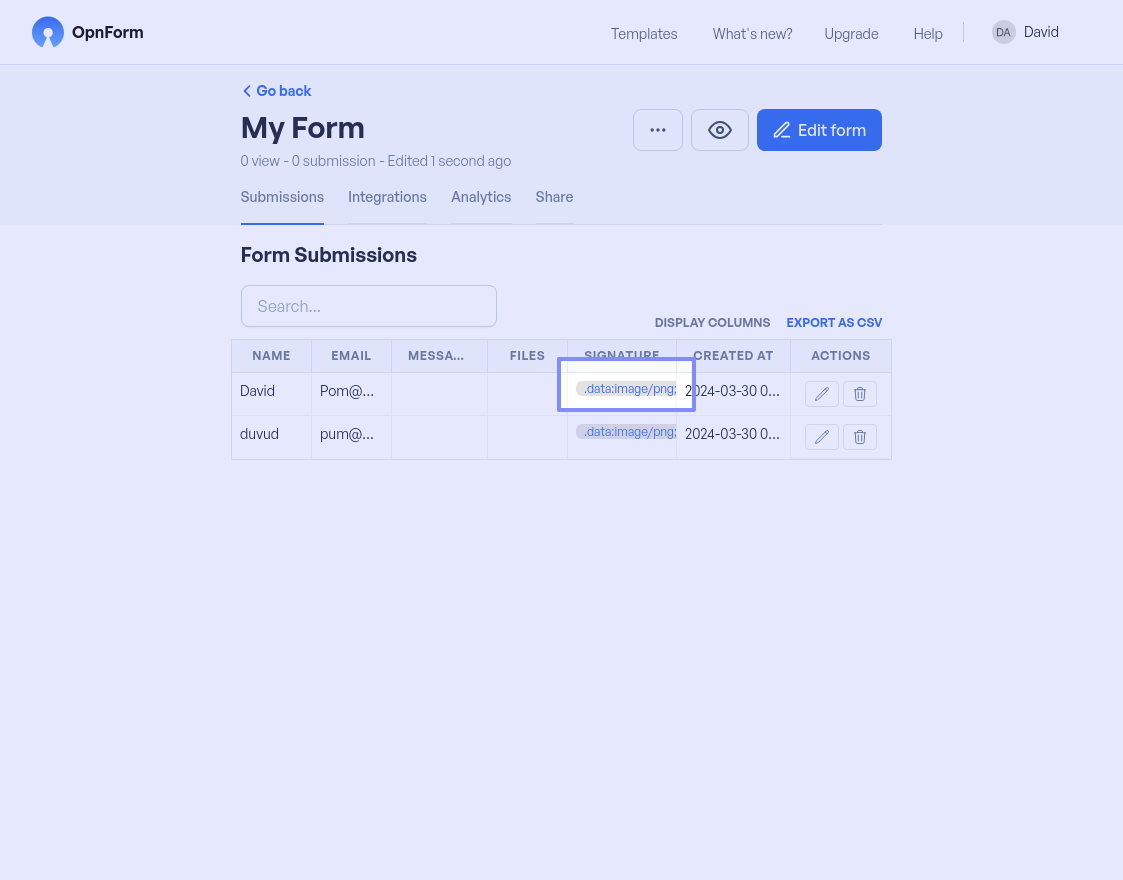1123x880 pixels.
Task: Go back using the chevron link
Action: coord(277,91)
